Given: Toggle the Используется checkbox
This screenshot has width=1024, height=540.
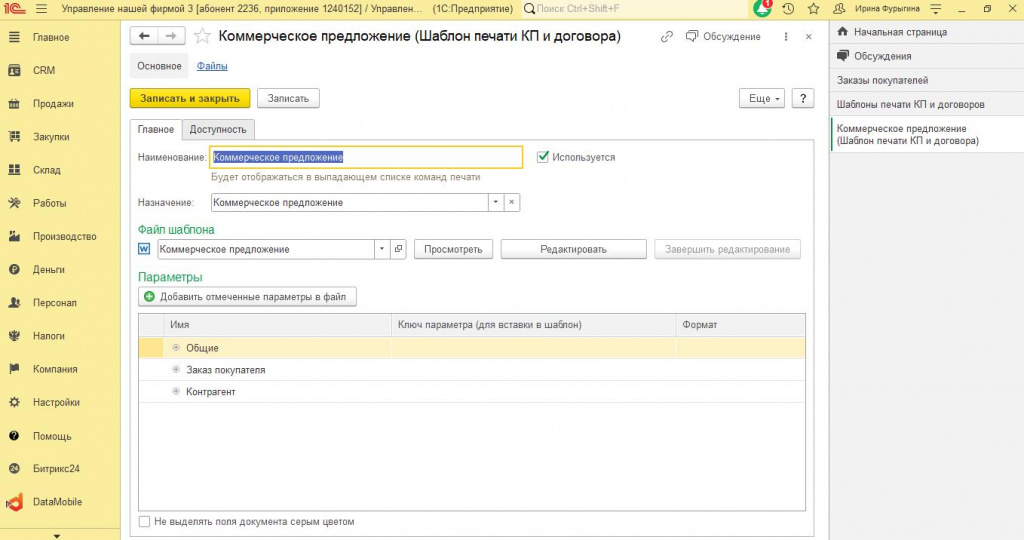Looking at the screenshot, I should click(542, 157).
